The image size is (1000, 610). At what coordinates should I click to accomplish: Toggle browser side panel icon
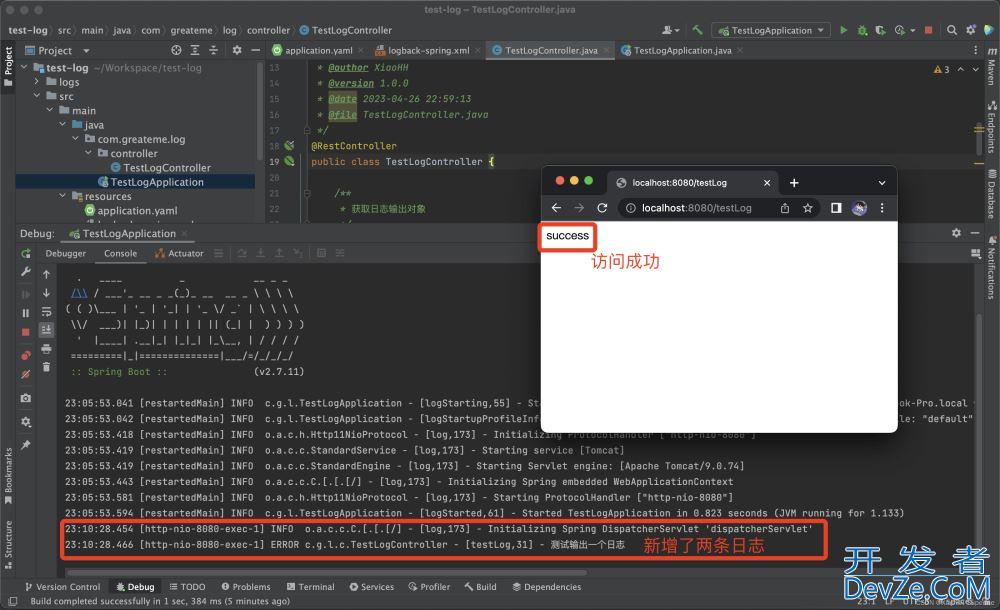tap(836, 208)
